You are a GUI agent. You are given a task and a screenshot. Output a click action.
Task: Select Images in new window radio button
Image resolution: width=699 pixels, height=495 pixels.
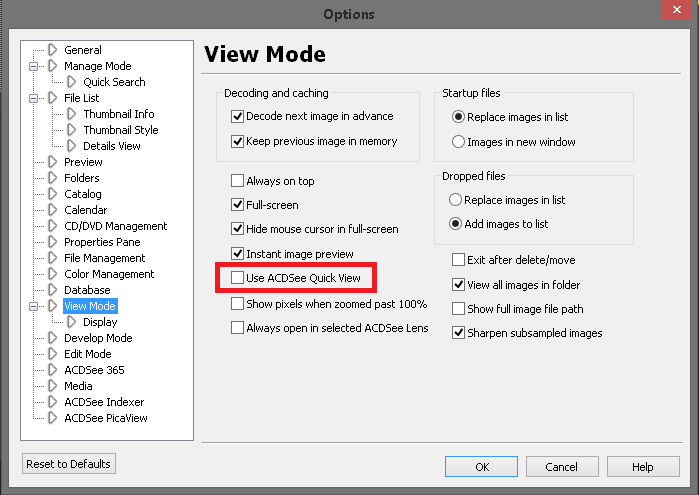(x=458, y=142)
